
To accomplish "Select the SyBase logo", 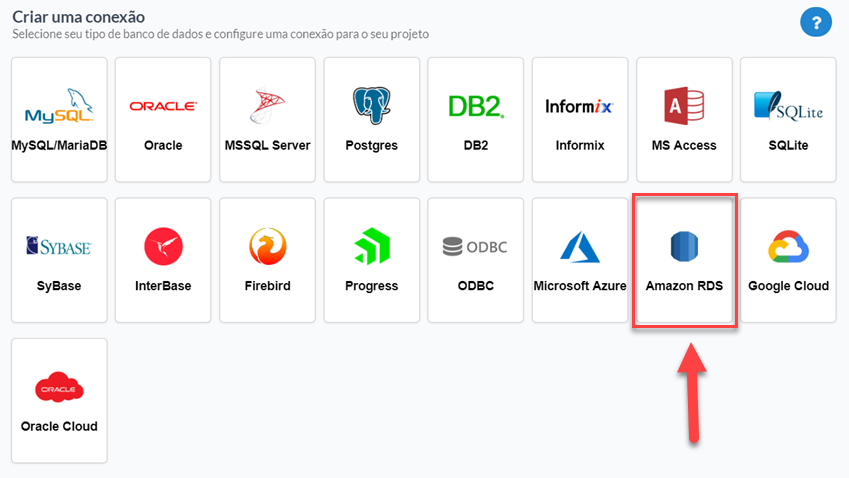I will tap(59, 246).
